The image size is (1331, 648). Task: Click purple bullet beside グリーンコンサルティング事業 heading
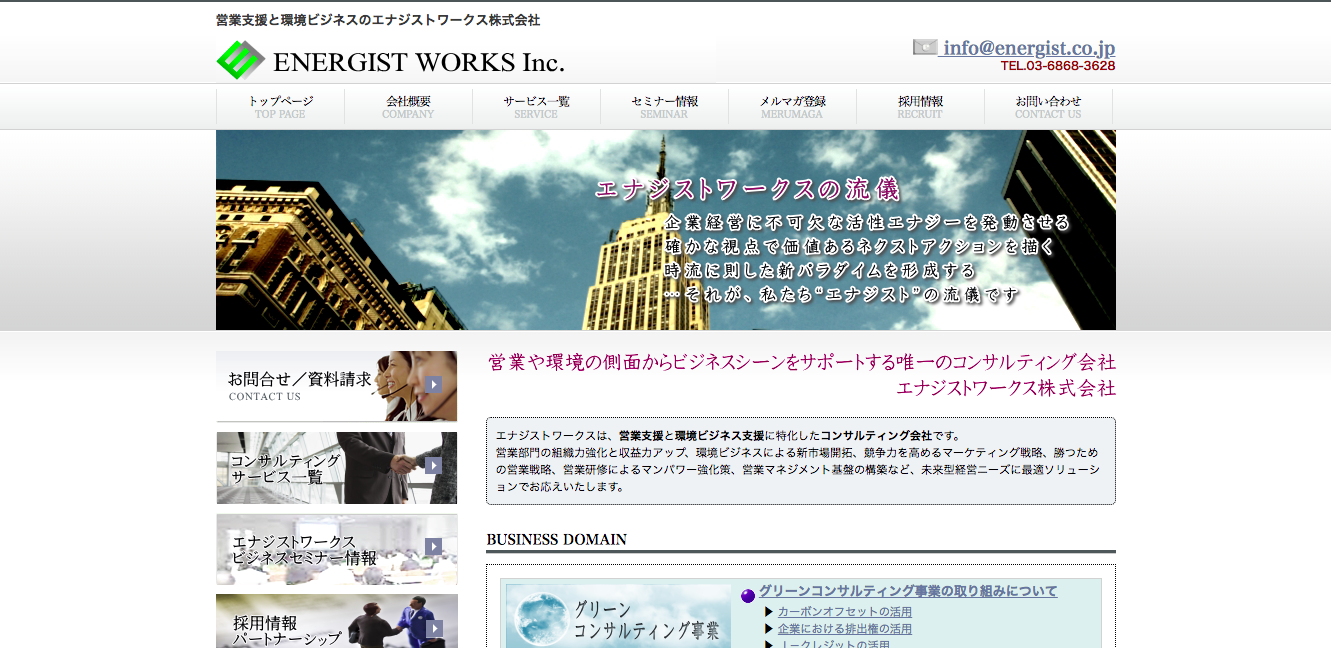748,596
